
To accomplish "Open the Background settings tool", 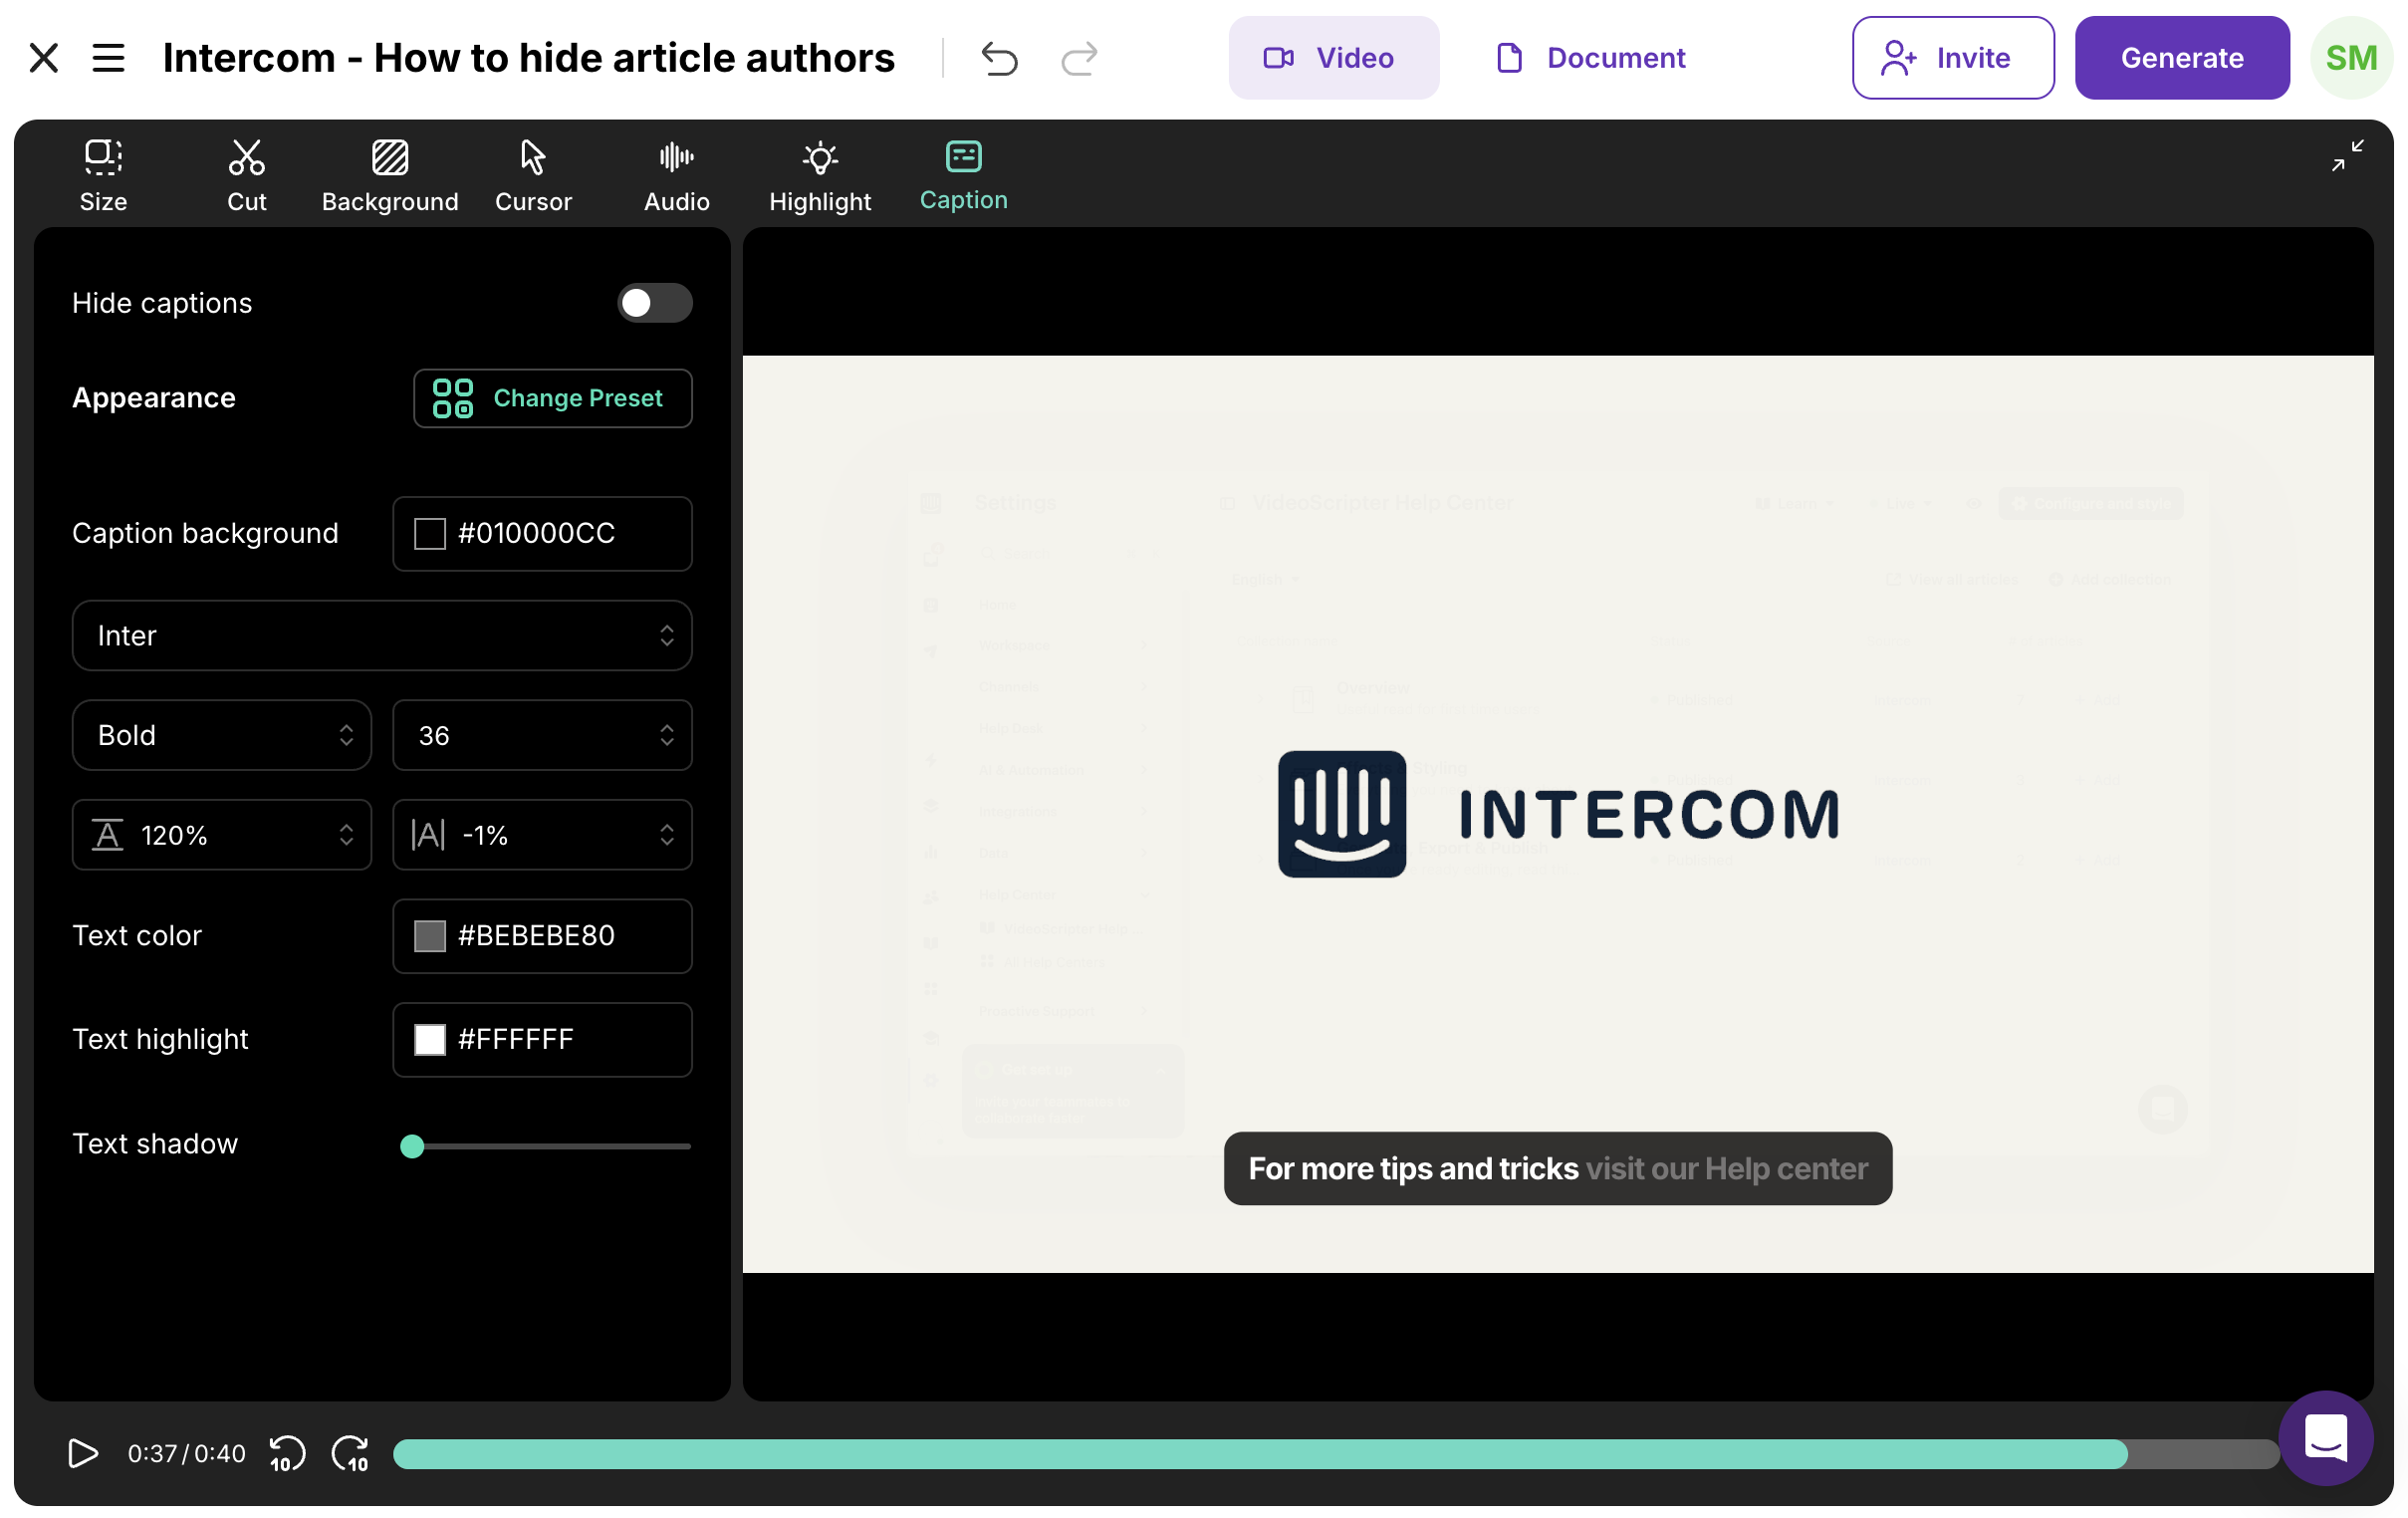I will [390, 175].
